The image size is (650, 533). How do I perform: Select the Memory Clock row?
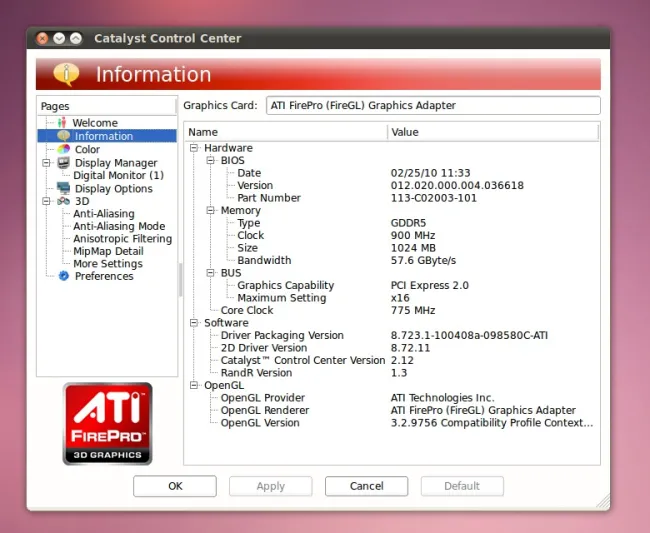(x=392, y=235)
